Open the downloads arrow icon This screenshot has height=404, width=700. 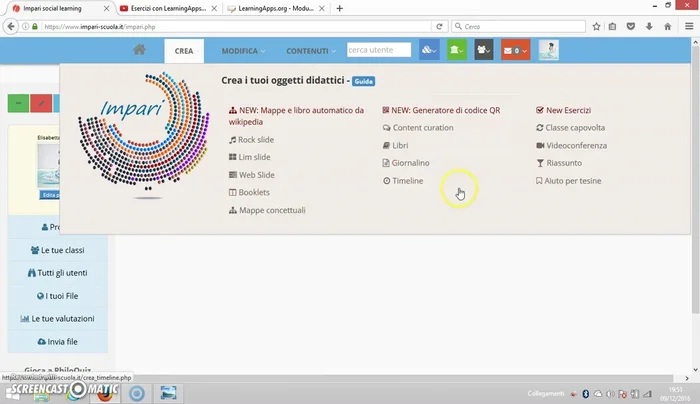[x=649, y=26]
